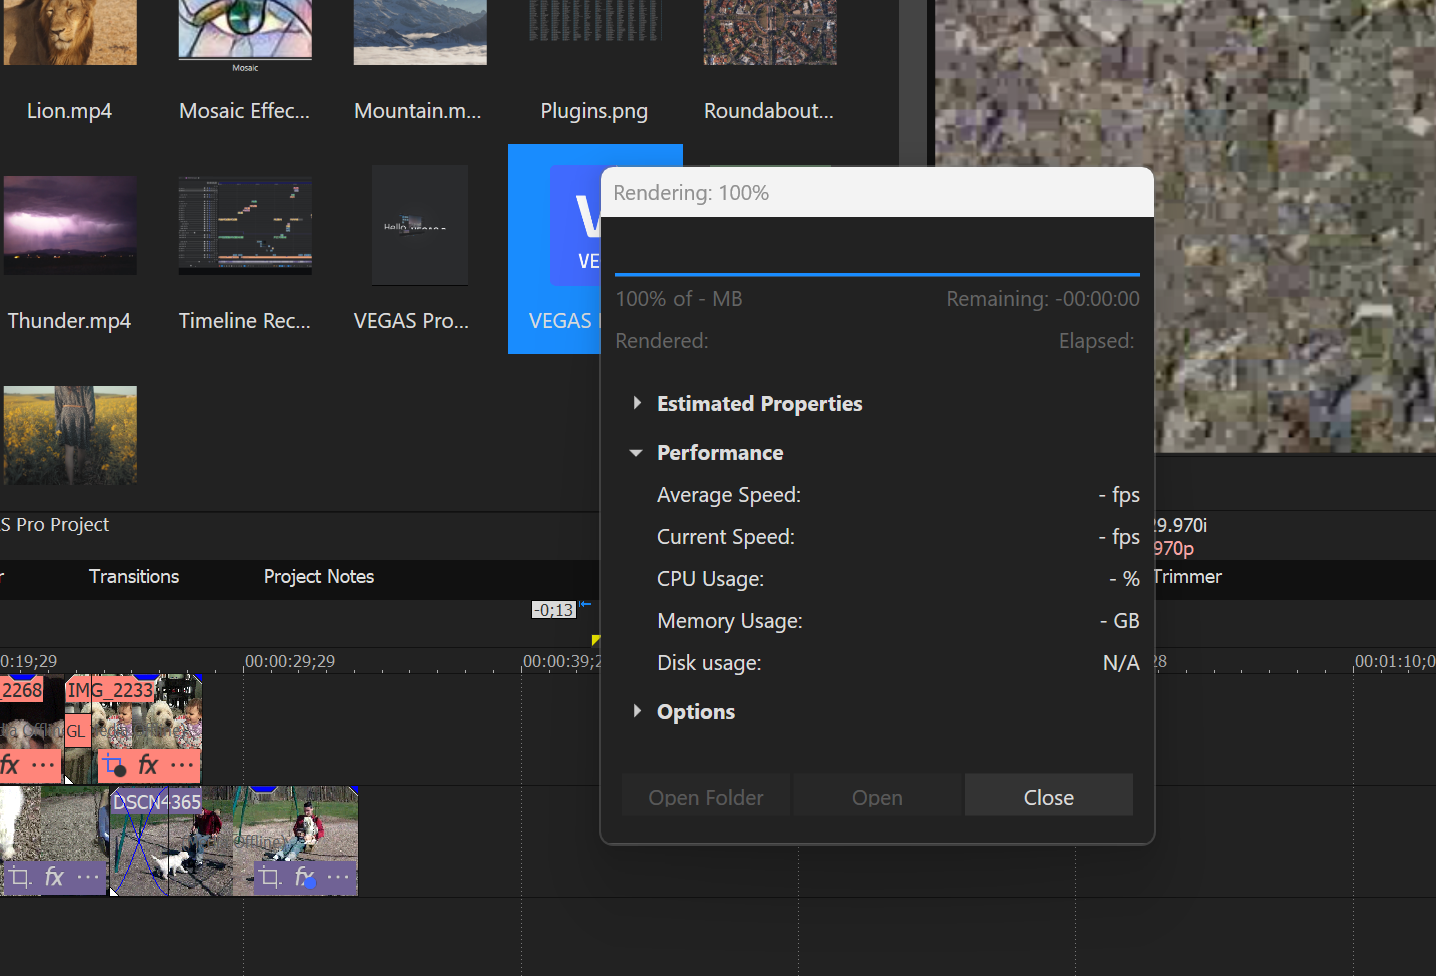Switch to the Trimmer tab
This screenshot has height=976, width=1436.
click(x=1187, y=577)
